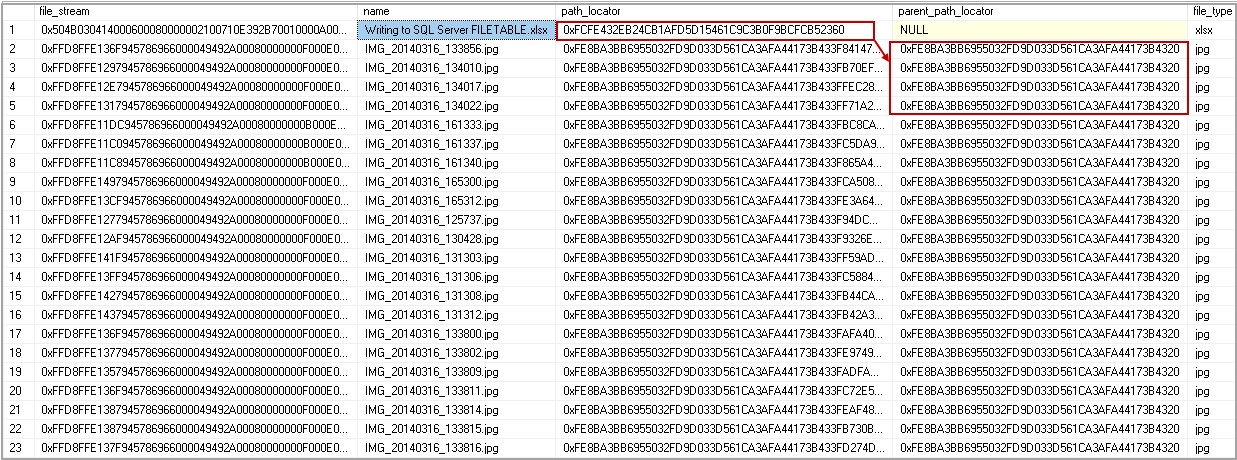
Task: Select the parent_path_locator column header
Action: tap(1040, 11)
